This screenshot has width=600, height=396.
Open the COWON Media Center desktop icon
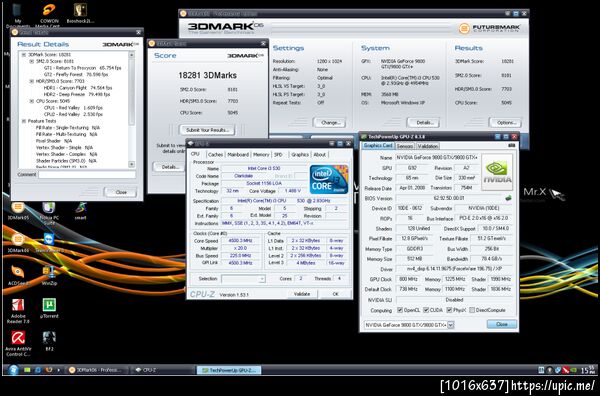pyautogui.click(x=49, y=14)
